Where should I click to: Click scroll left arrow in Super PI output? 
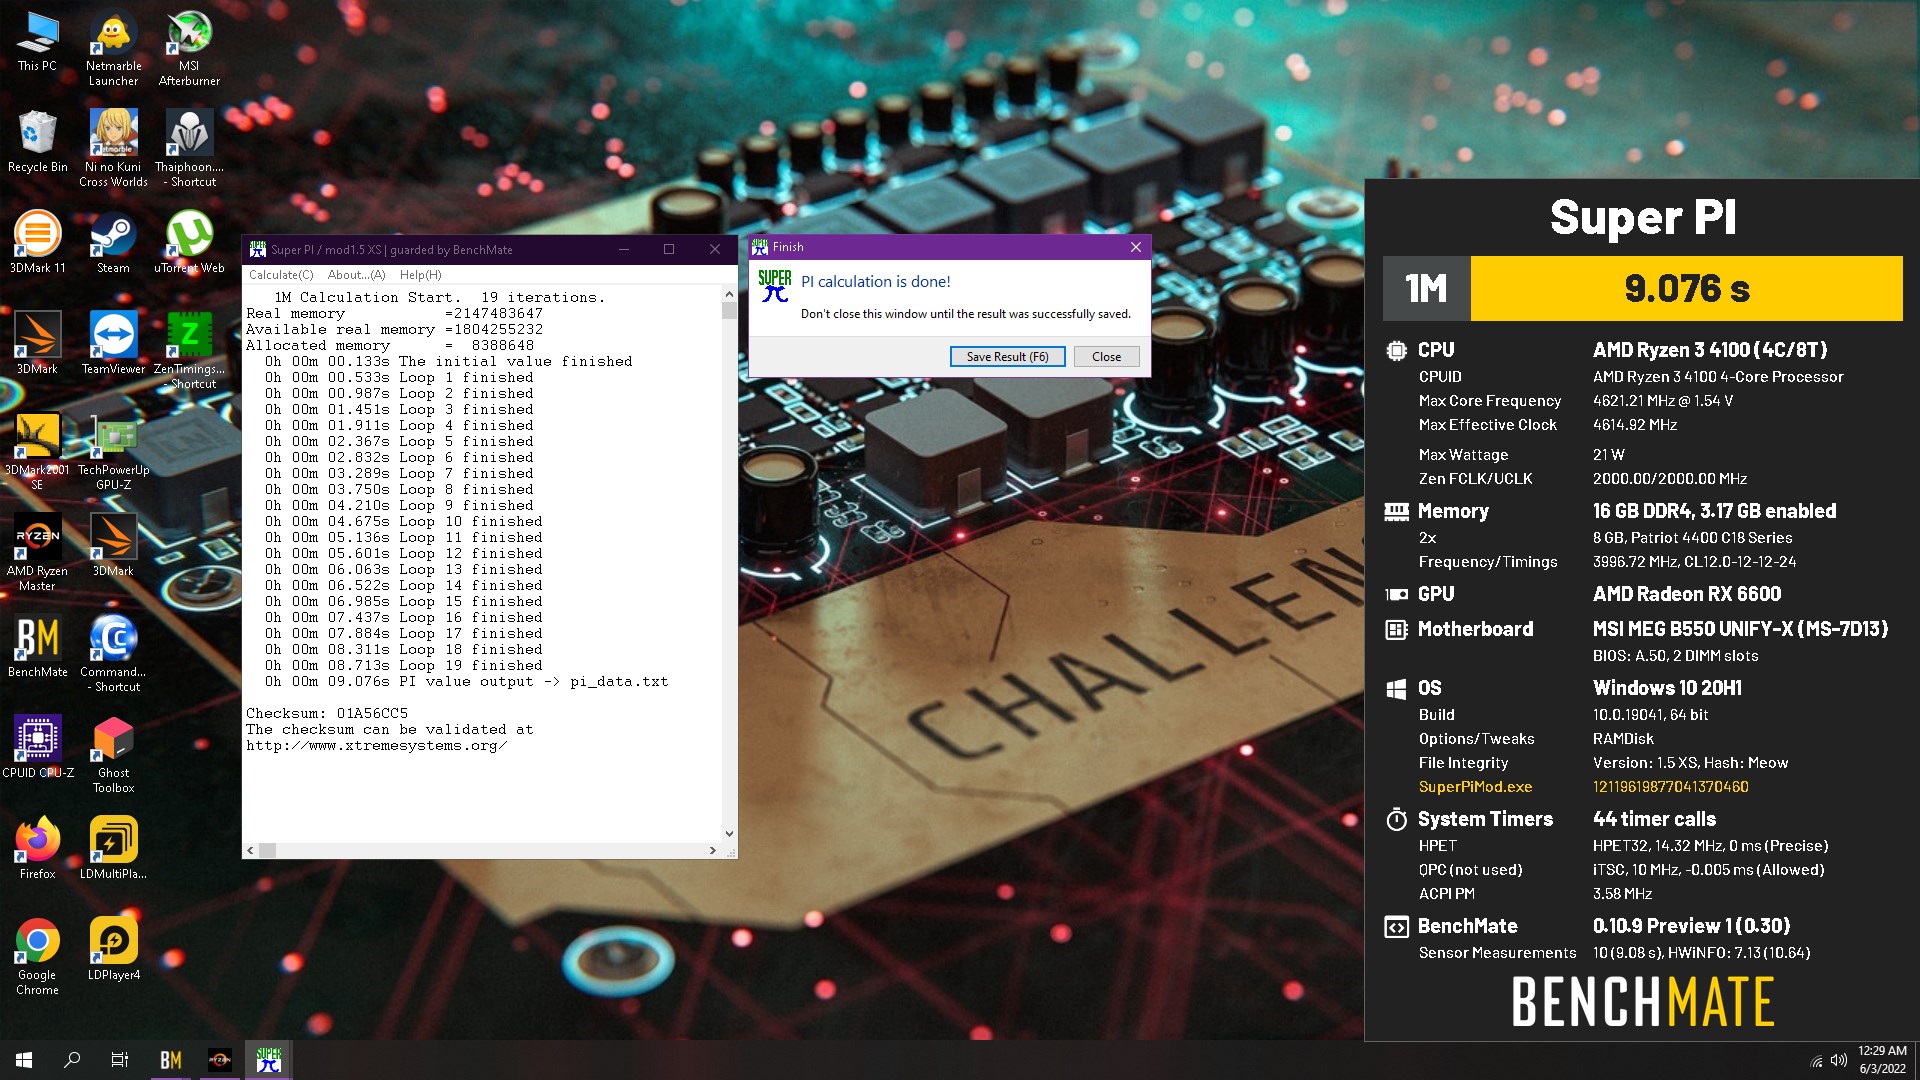(250, 850)
